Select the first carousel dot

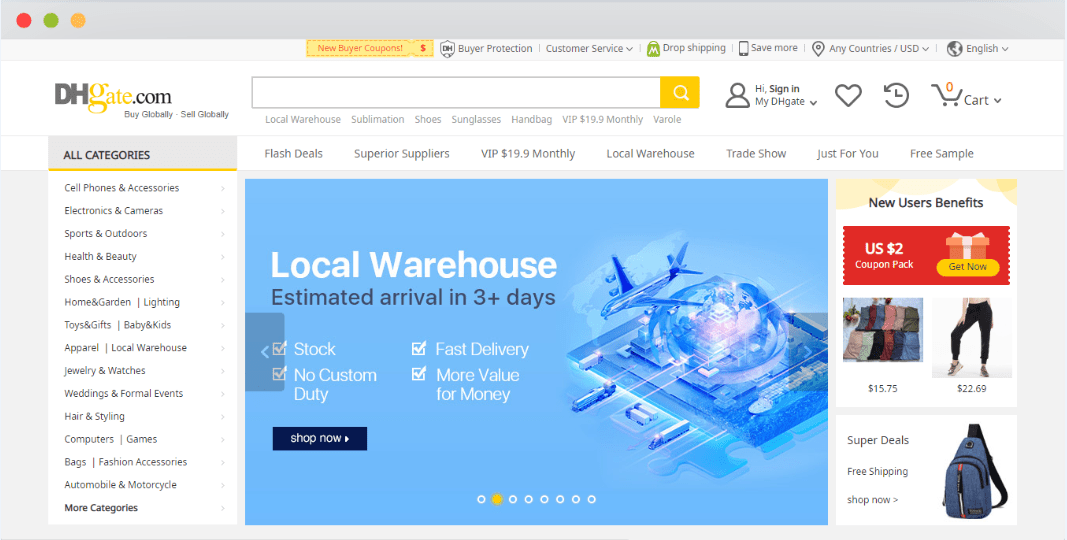point(481,499)
